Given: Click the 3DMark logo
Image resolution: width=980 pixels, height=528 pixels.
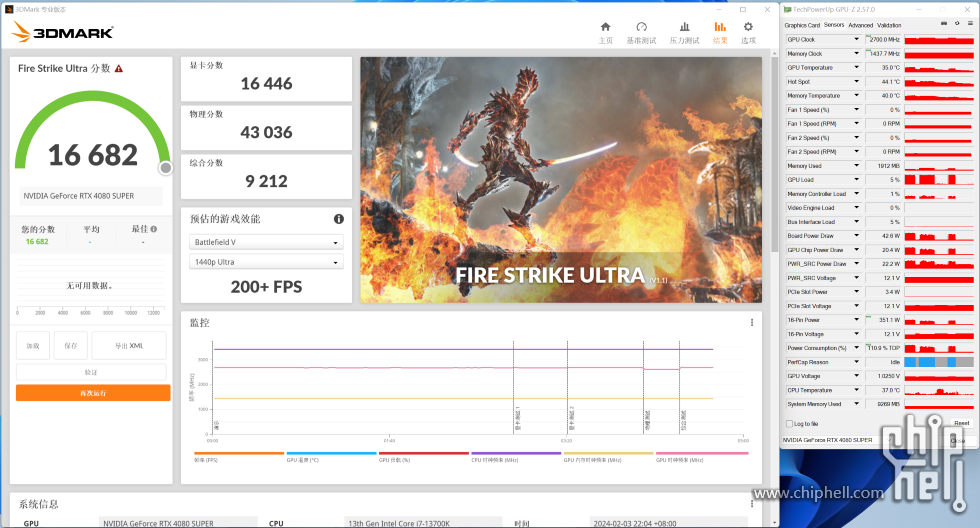Looking at the screenshot, I should (63, 32).
